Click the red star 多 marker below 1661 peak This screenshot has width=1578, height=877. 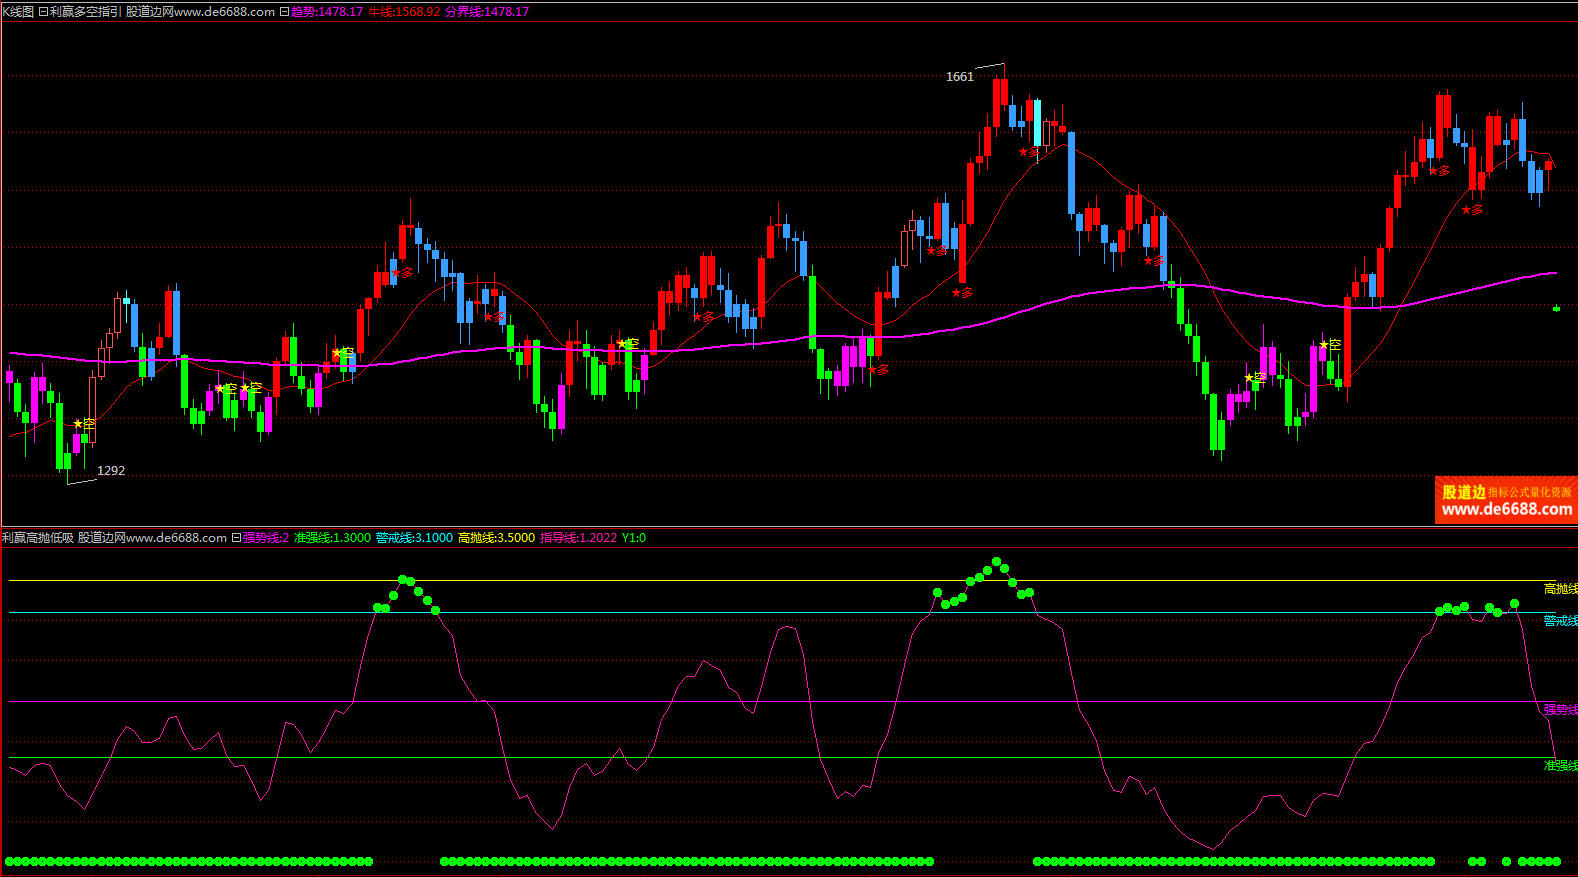point(1028,153)
